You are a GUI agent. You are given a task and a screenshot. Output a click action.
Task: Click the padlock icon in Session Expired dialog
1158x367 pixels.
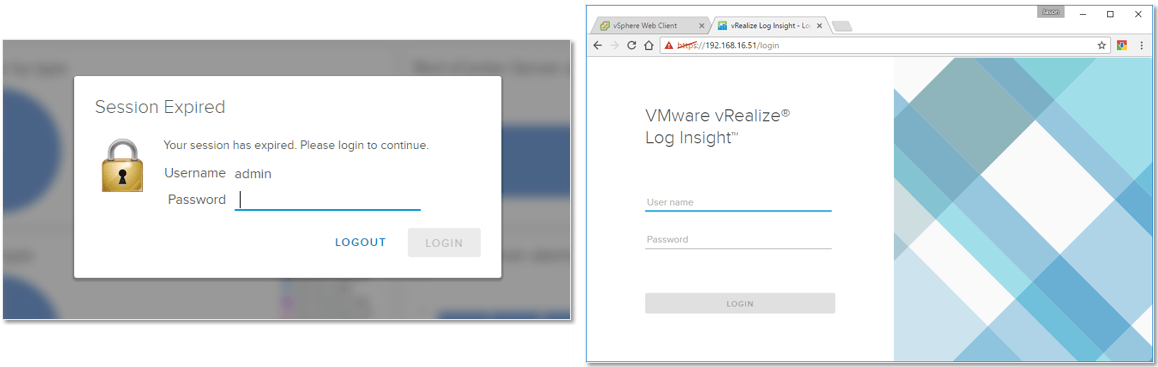pos(122,165)
